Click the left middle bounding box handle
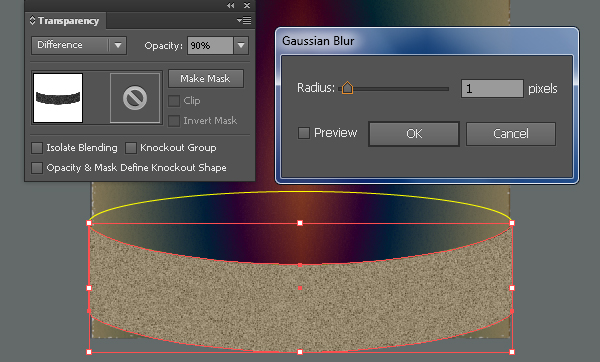Screen dimensions: 600x362 (x=89, y=288)
